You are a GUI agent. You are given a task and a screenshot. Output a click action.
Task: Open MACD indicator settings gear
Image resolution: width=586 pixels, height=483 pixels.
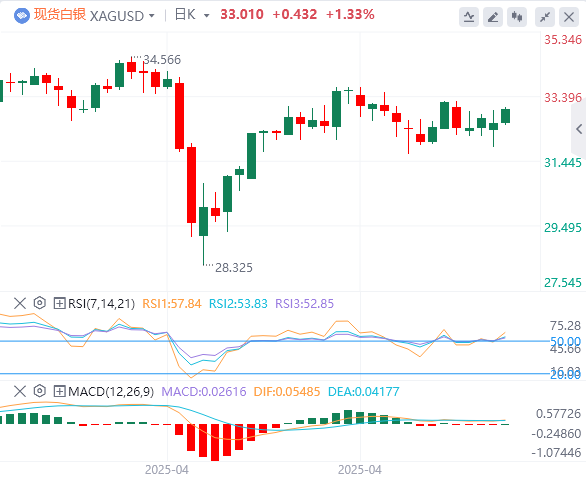40,391
